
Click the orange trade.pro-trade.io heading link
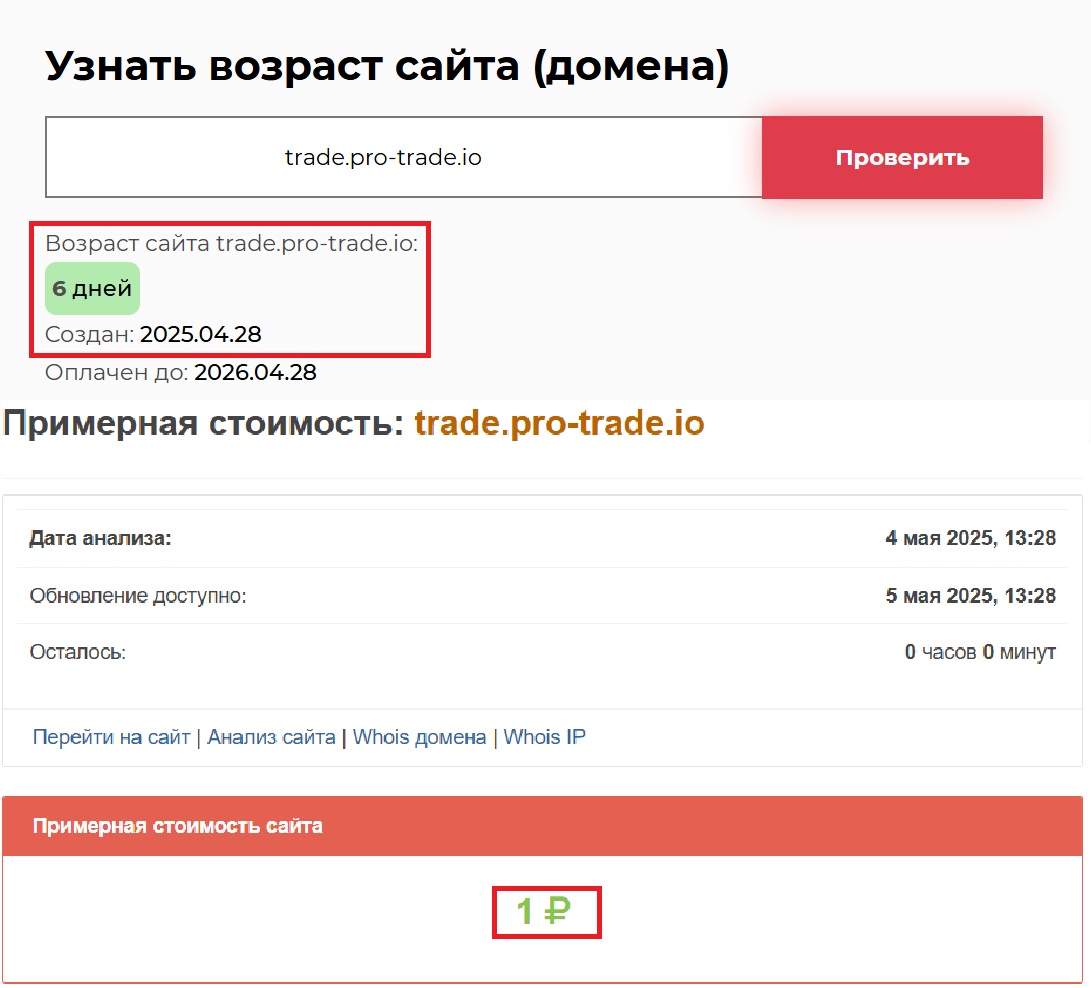pyautogui.click(x=559, y=424)
